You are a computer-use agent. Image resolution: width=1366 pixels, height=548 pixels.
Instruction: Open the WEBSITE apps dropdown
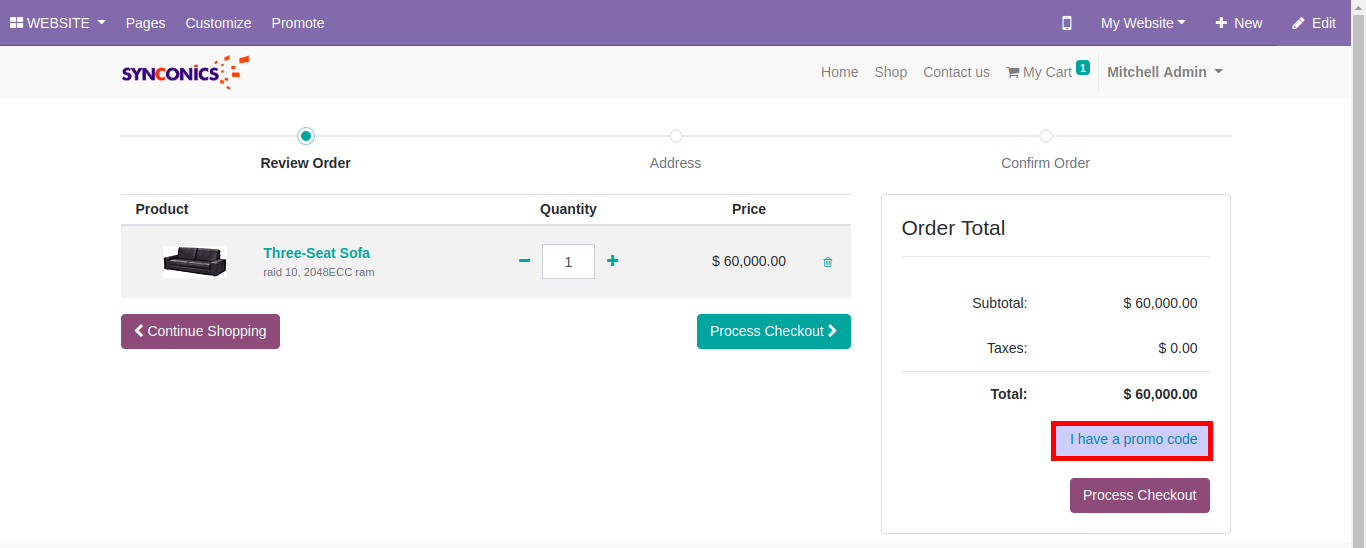tap(58, 23)
